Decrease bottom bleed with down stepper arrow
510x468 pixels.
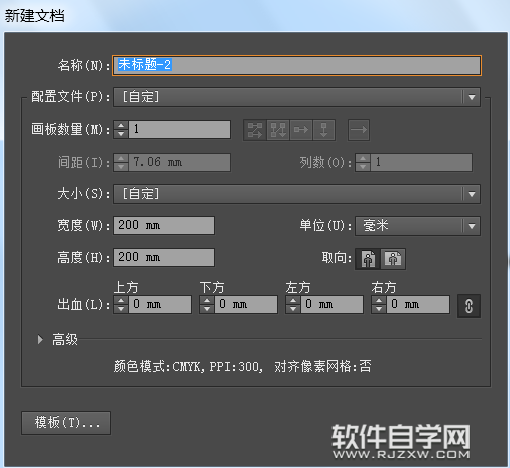tap(207, 309)
